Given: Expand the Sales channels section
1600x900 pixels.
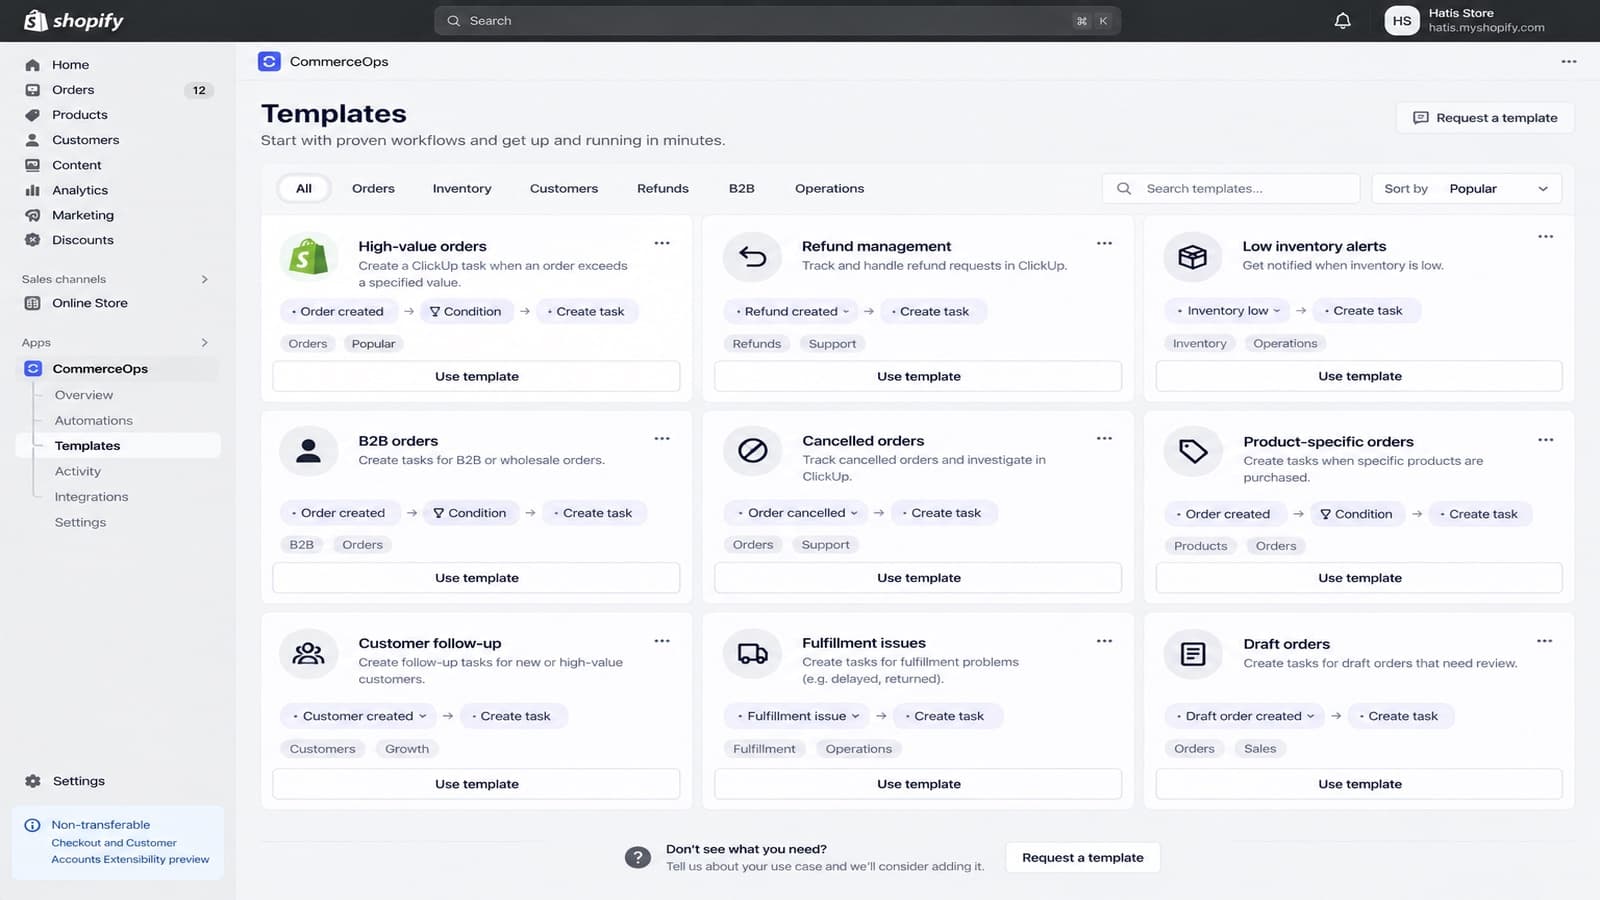Looking at the screenshot, I should (204, 279).
